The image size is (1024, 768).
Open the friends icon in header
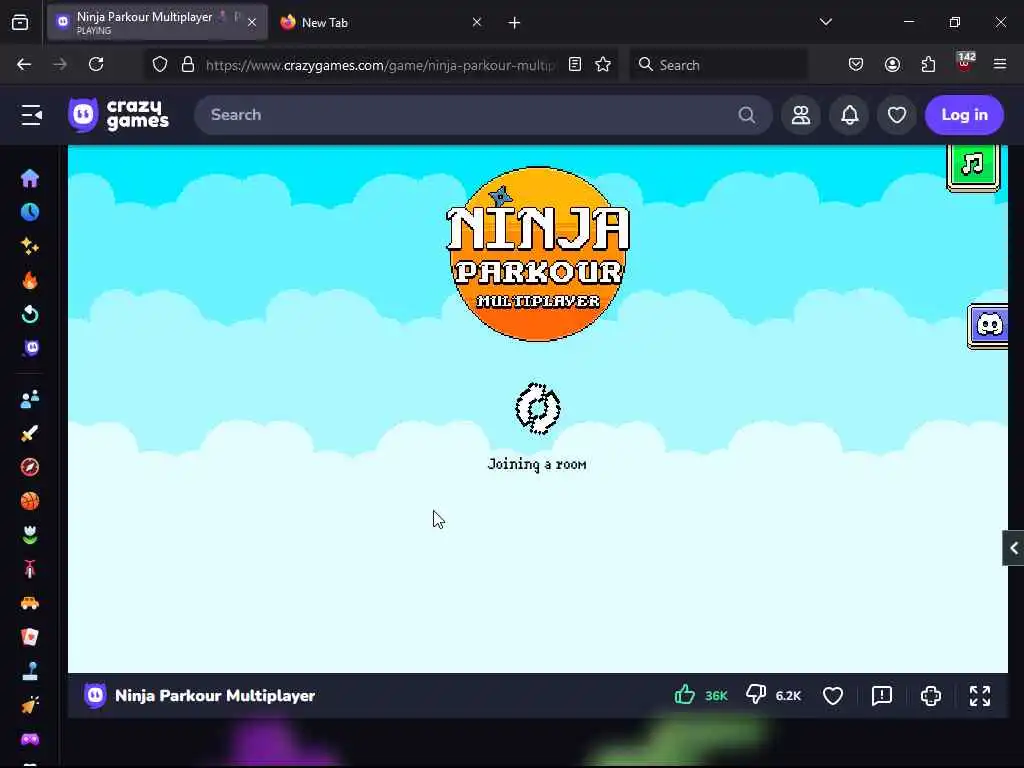(801, 115)
